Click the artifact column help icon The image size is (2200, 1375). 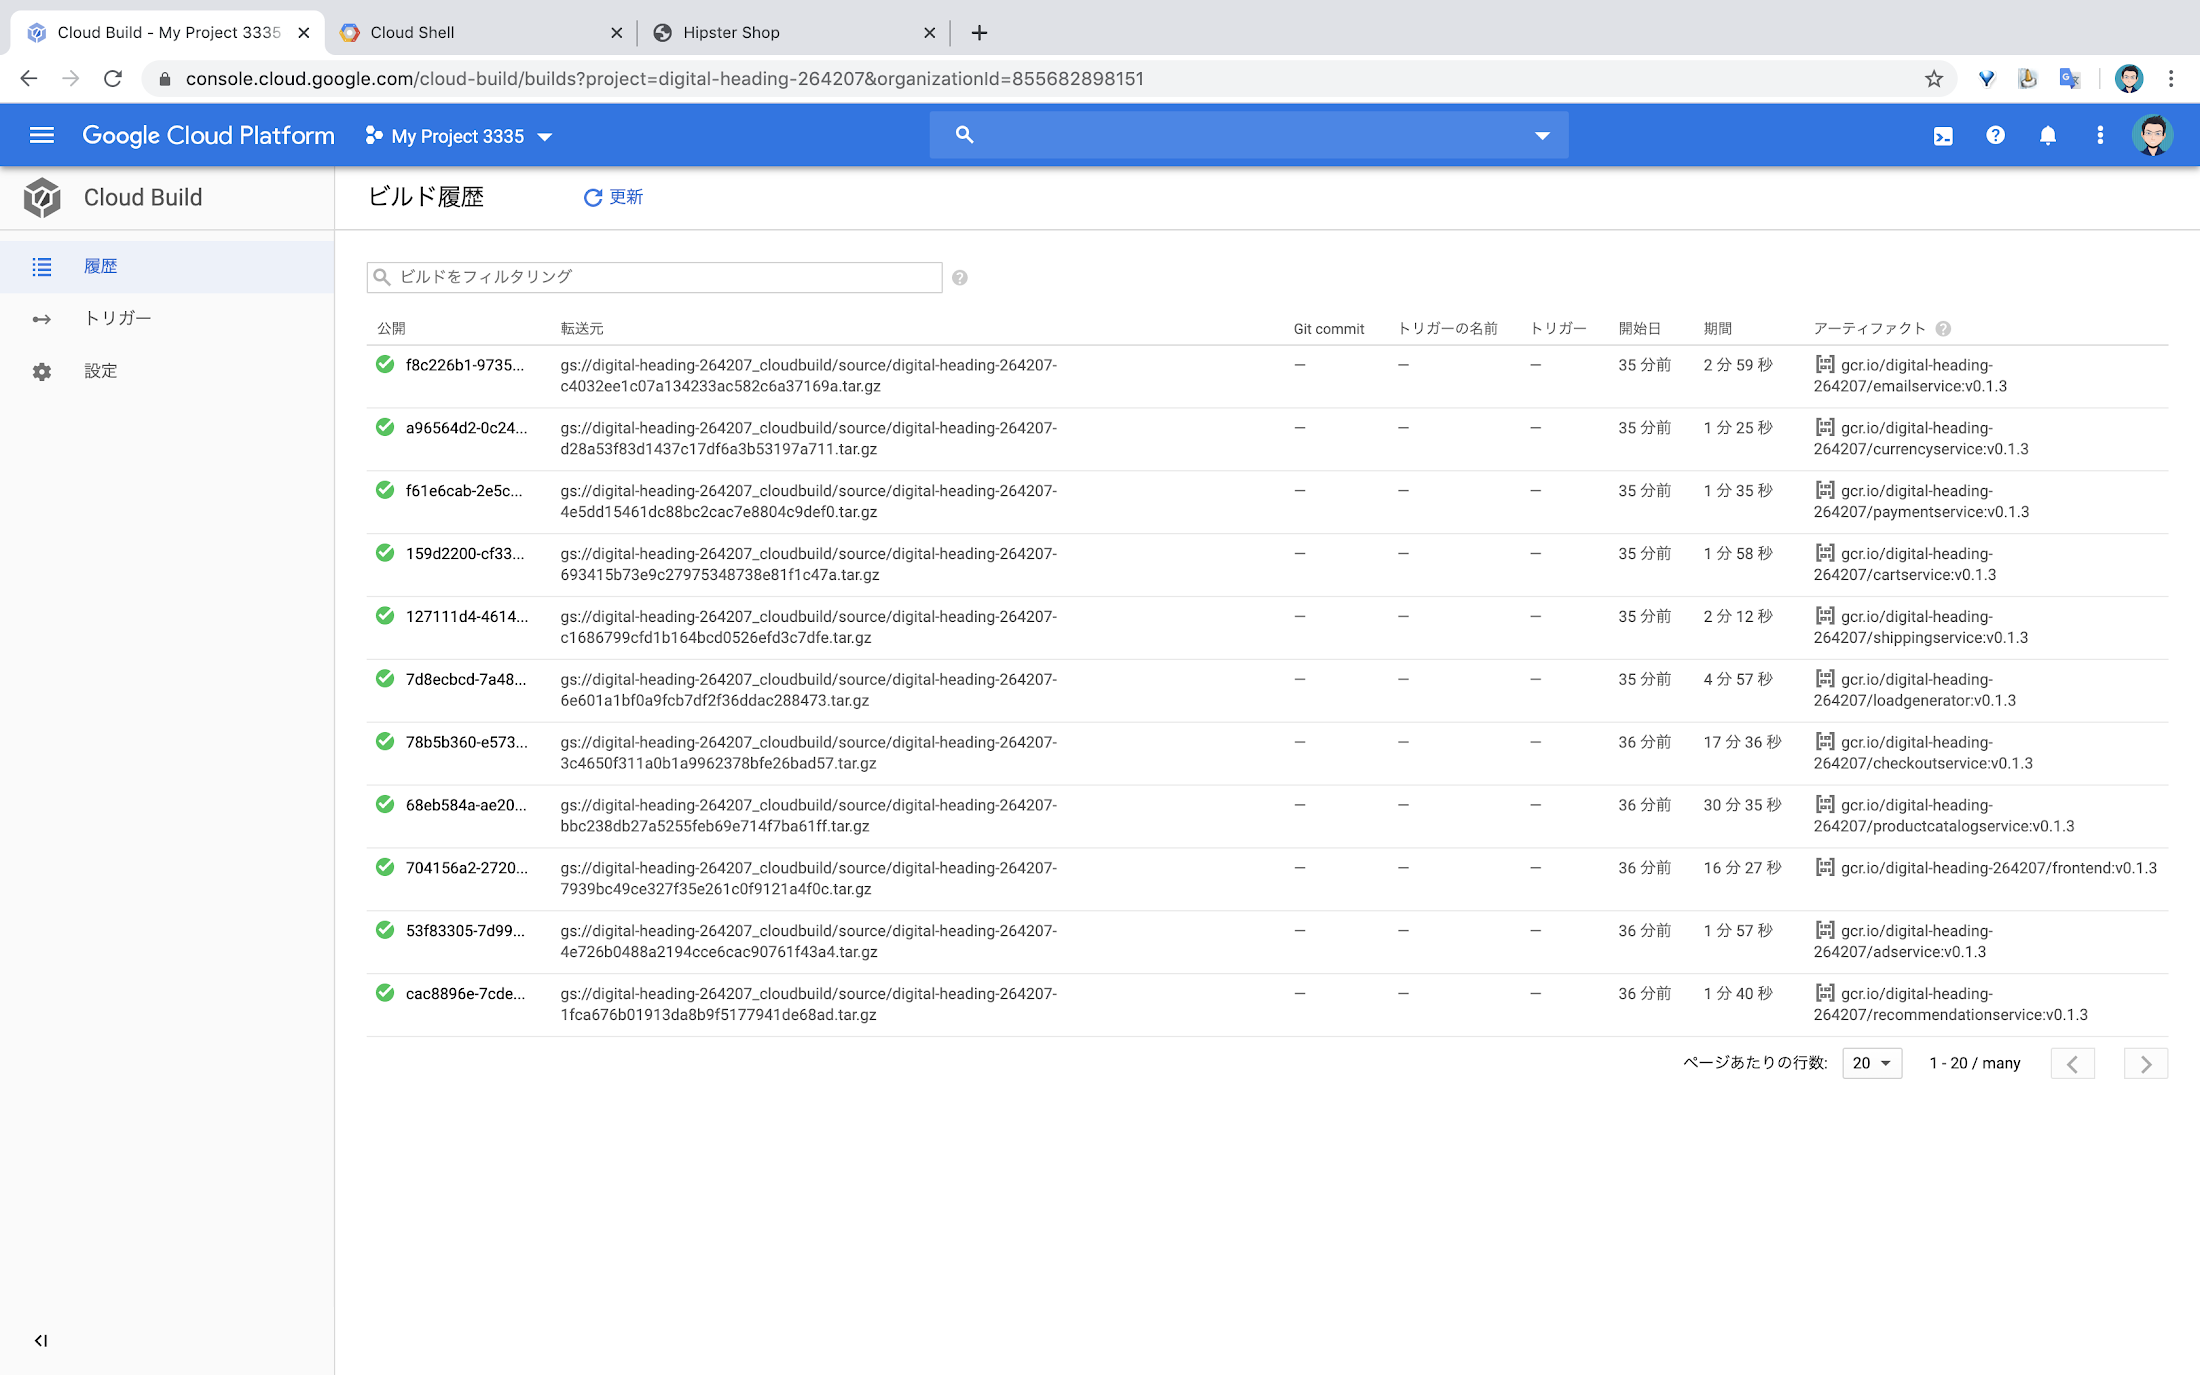point(1943,329)
